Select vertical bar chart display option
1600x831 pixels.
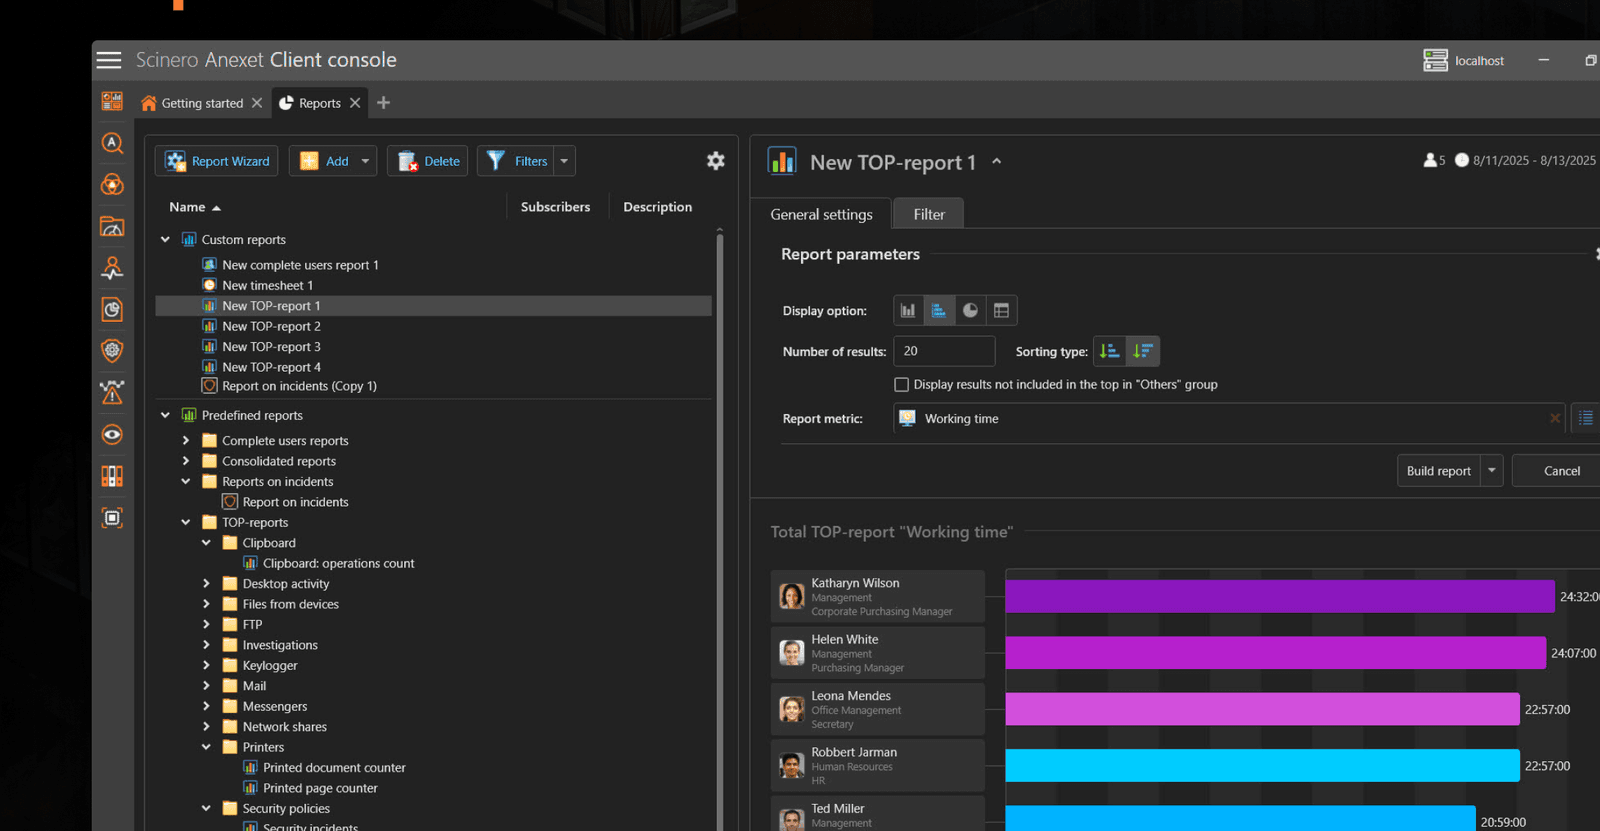coord(908,310)
